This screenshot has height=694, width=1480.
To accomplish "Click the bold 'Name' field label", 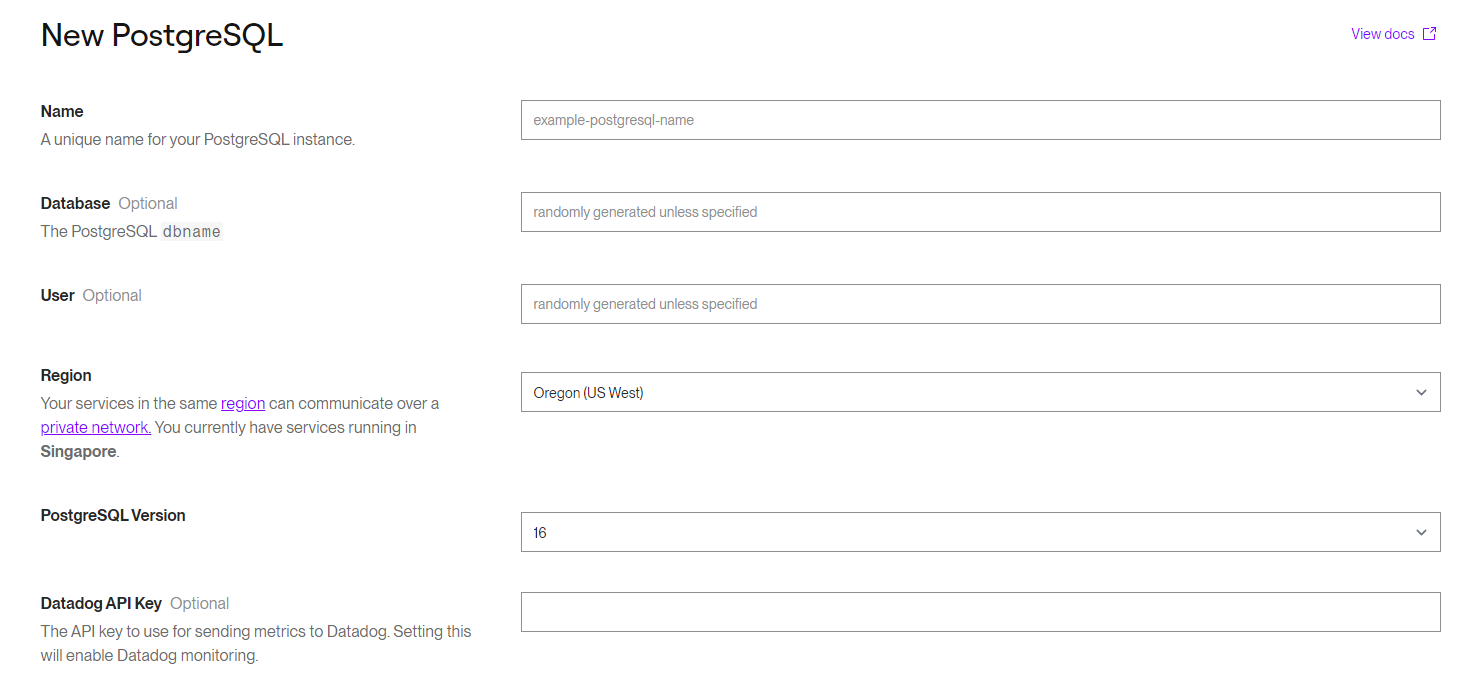I will tap(62, 112).
